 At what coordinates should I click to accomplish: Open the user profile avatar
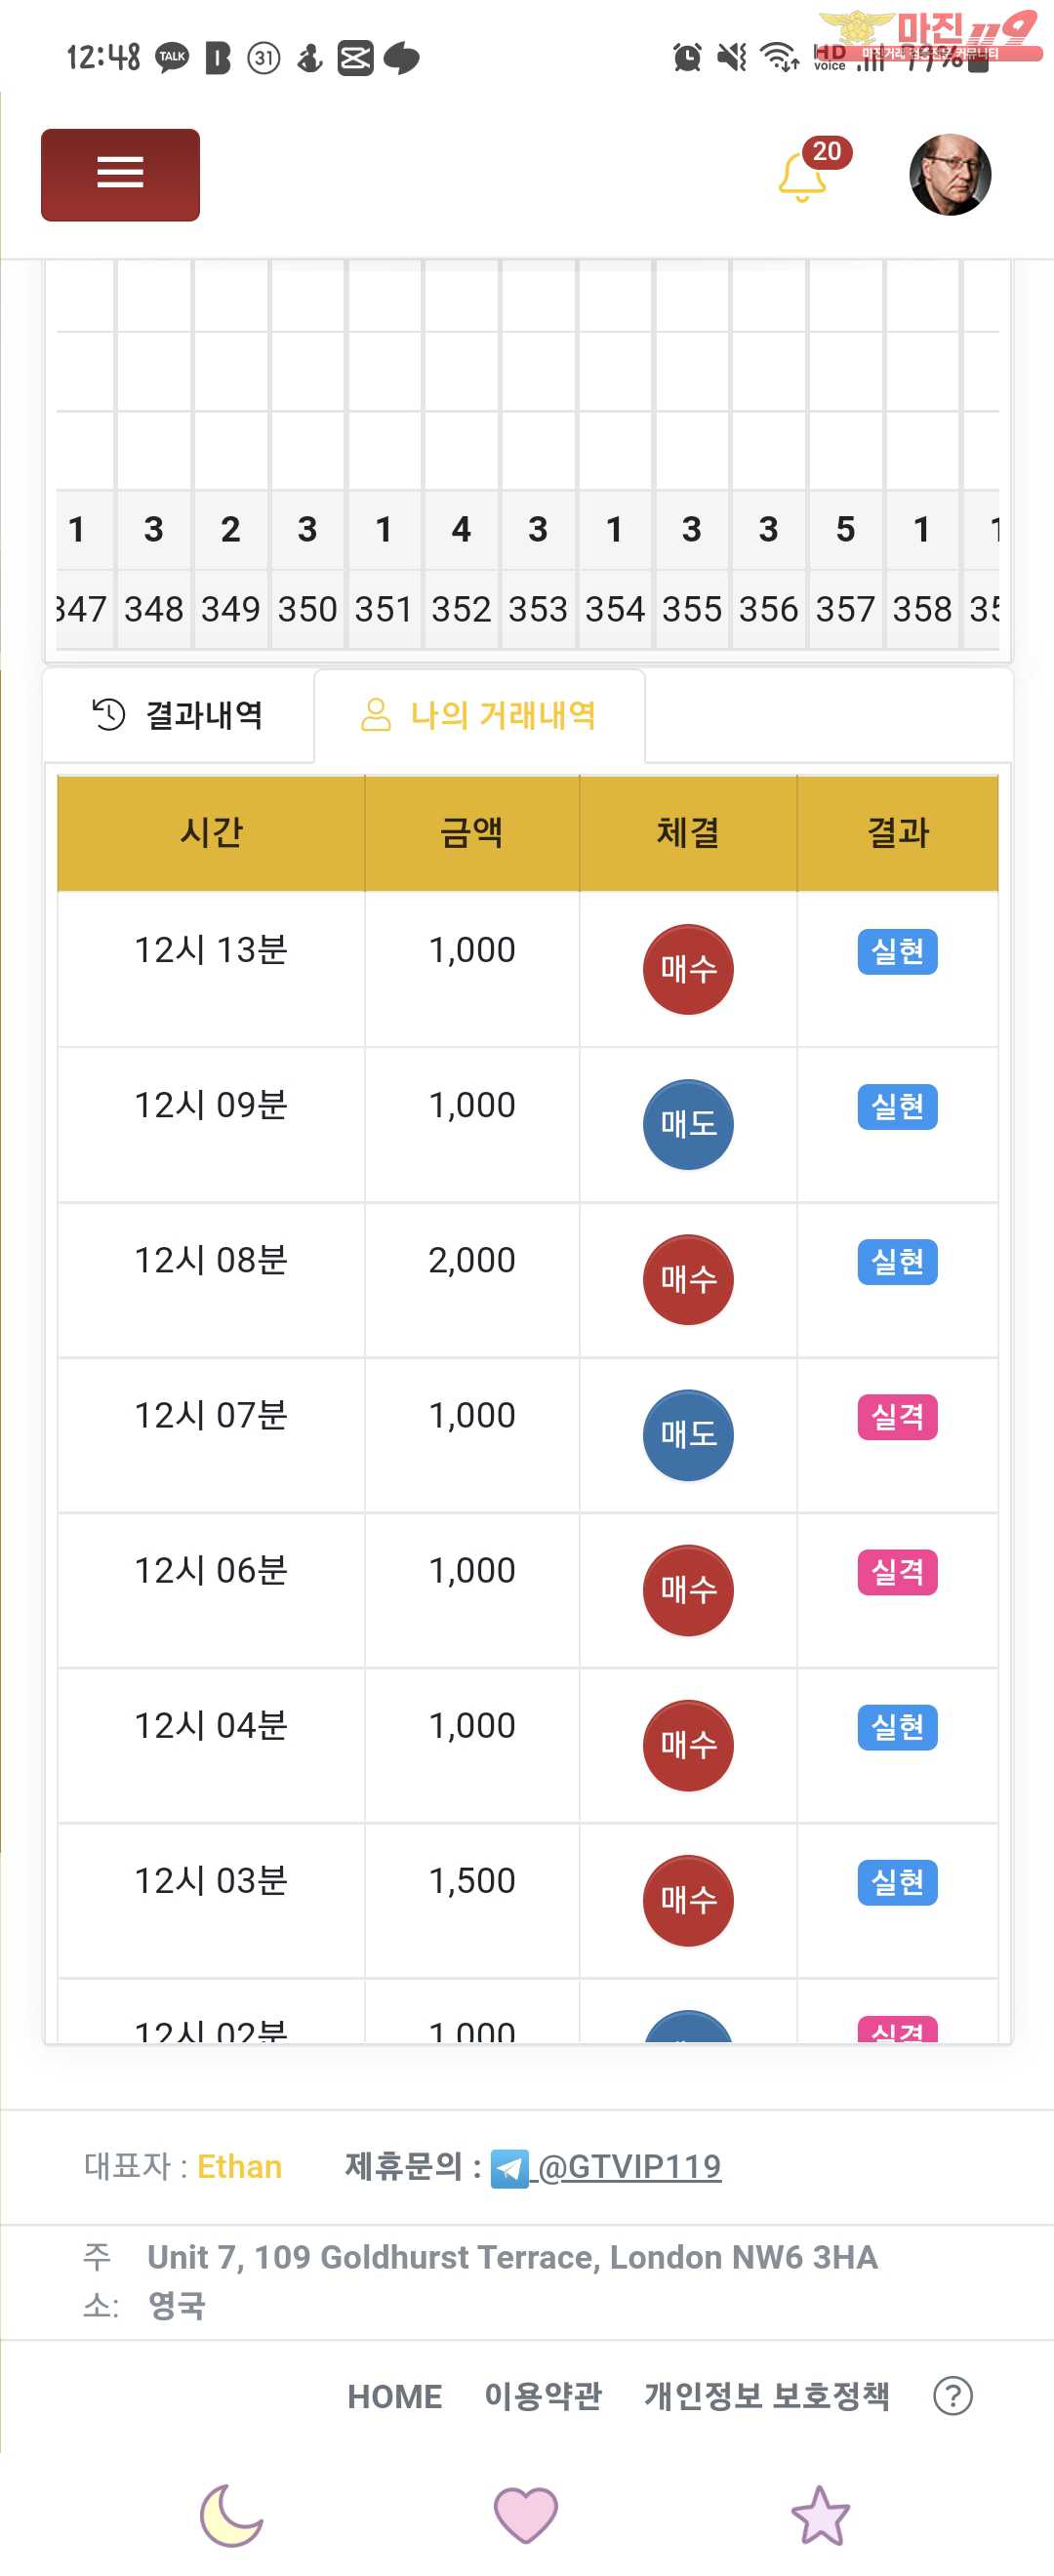pyautogui.click(x=950, y=174)
